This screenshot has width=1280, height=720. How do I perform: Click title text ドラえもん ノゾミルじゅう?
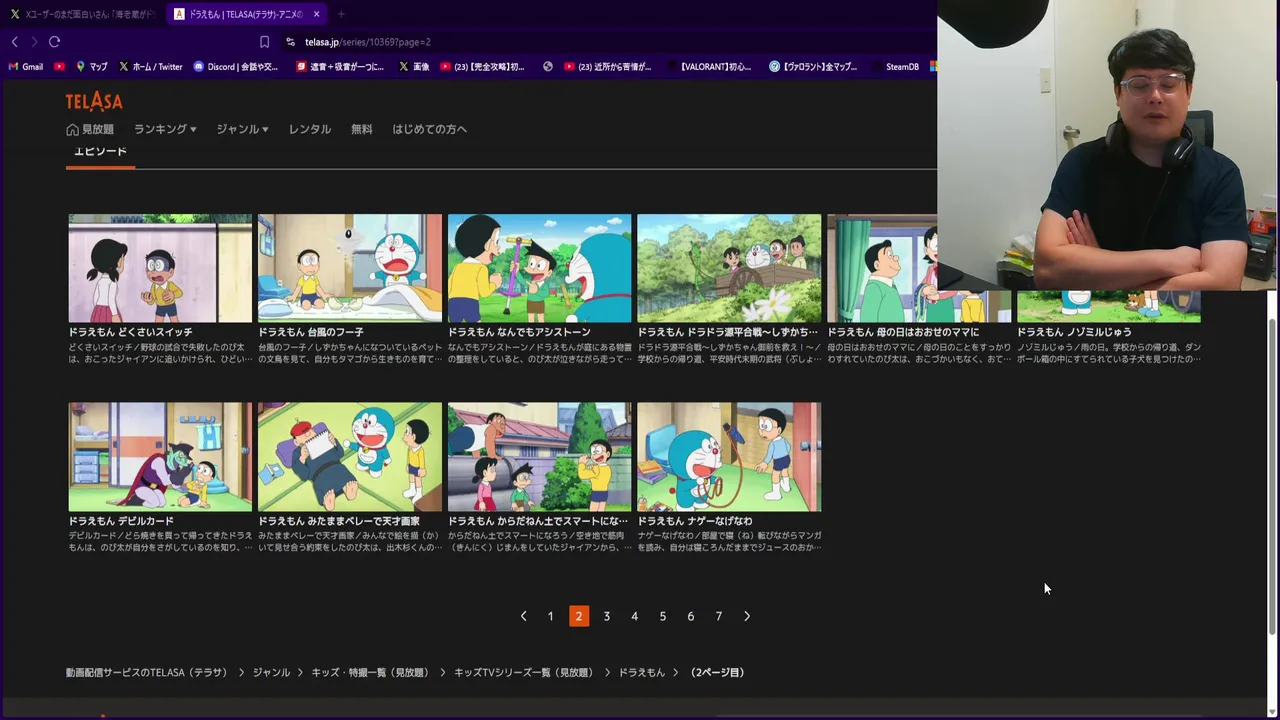click(x=1074, y=332)
